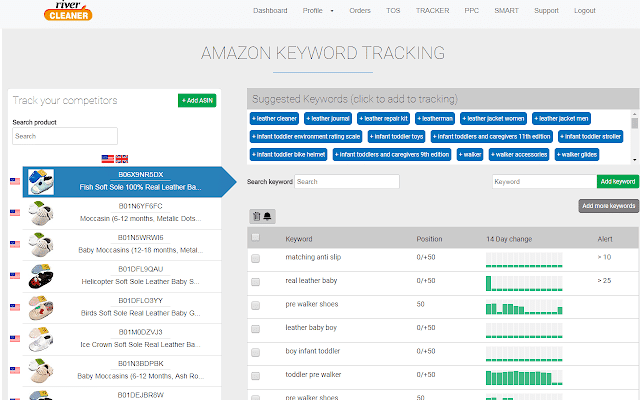Add suggested keyword 'leather journal'
The width and height of the screenshot is (640, 400).
click(x=328, y=119)
